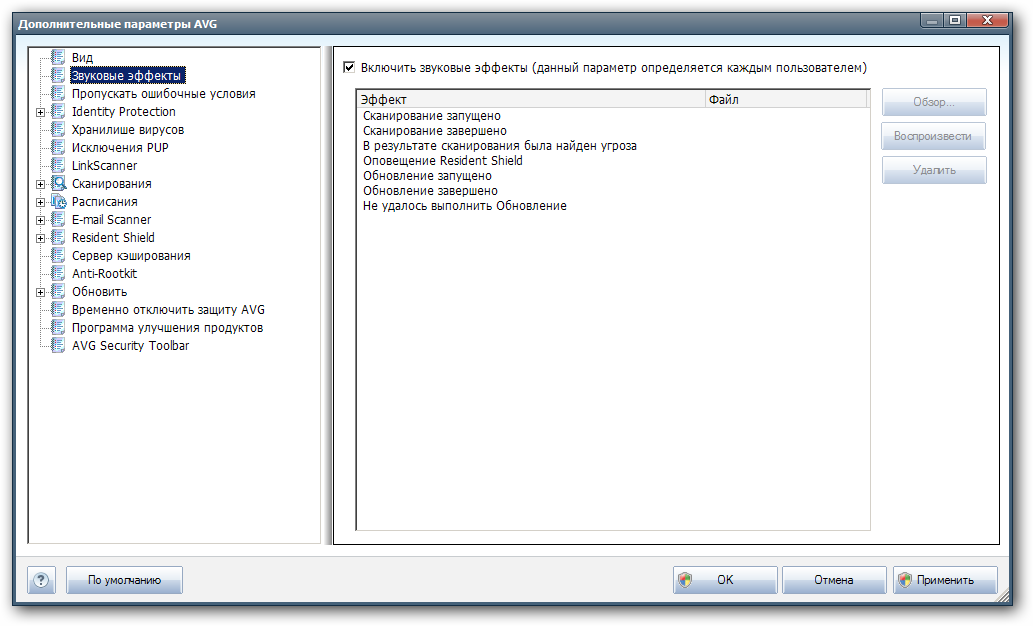This screenshot has height=626, width=1033.
Task: Click the Identity Protection page icon
Action: 58,111
